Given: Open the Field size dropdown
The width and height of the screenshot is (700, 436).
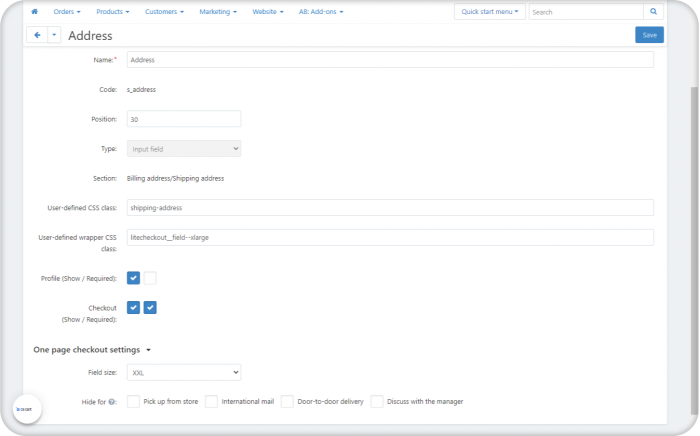Looking at the screenshot, I should point(184,372).
